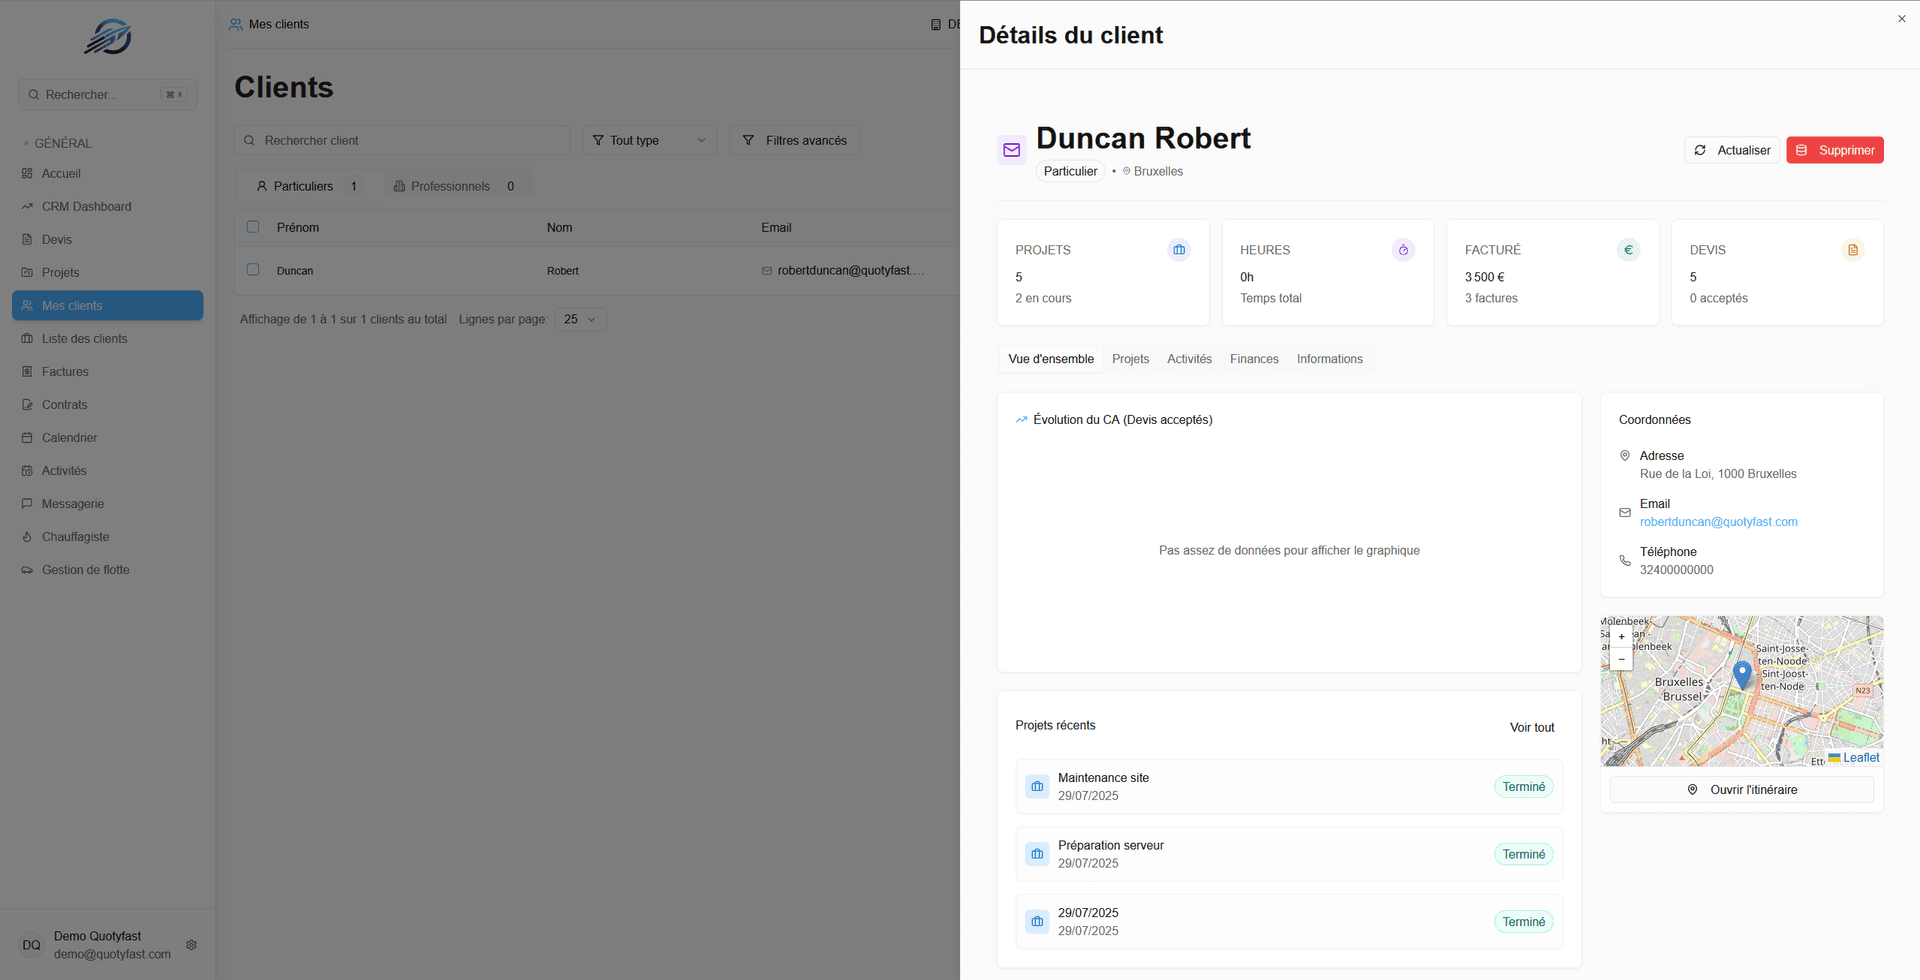The height and width of the screenshot is (980, 1920).
Task: Navigate to Messagerie in sidebar
Action: point(74,503)
